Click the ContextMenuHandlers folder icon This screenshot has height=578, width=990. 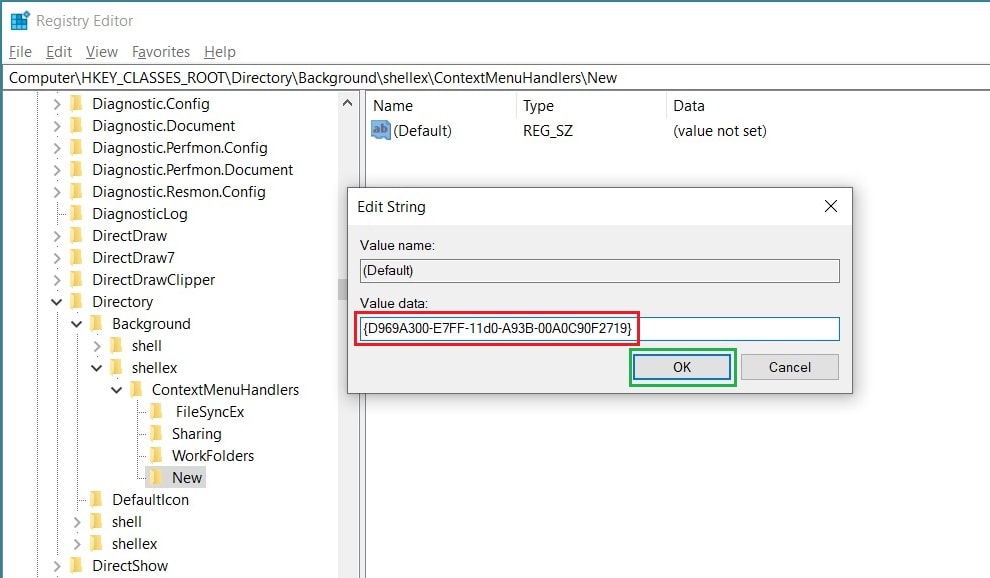pyautogui.click(x=136, y=390)
